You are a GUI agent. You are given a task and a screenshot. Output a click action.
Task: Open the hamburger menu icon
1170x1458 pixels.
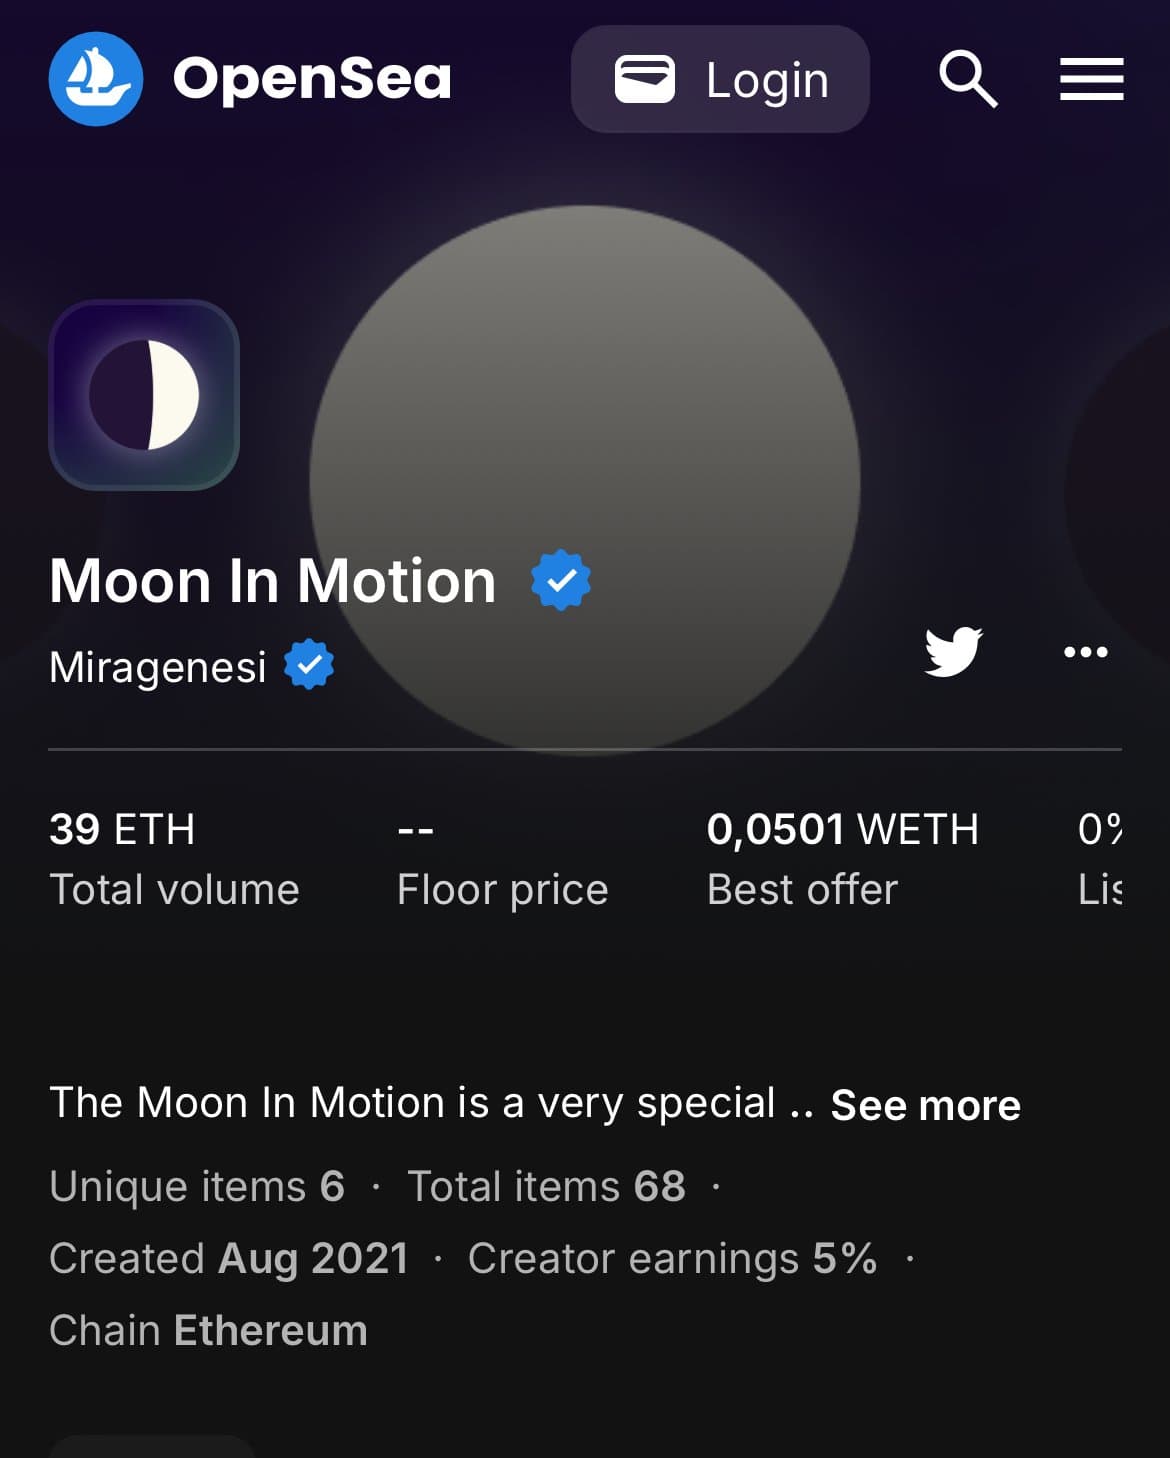[1091, 79]
